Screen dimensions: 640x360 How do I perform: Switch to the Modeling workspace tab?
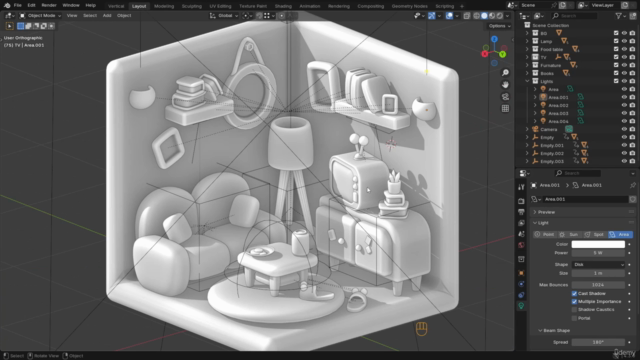(x=164, y=6)
